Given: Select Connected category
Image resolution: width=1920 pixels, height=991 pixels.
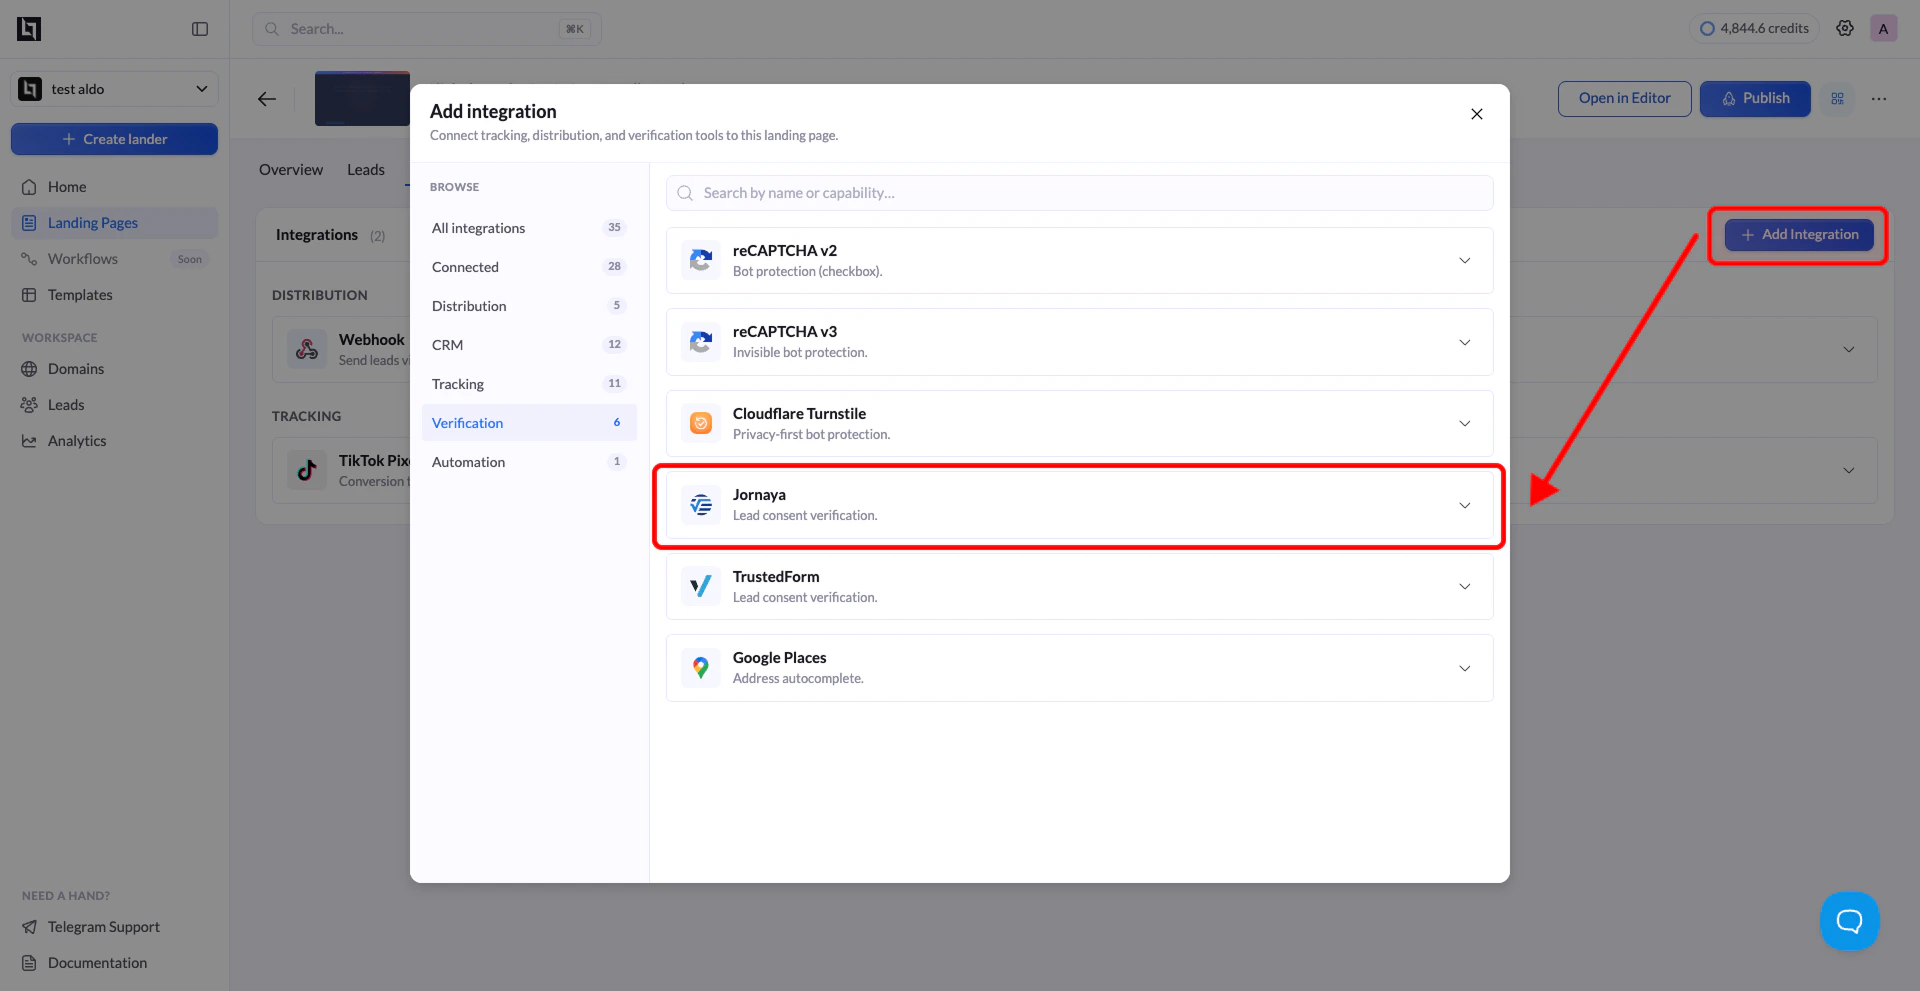Looking at the screenshot, I should click(529, 267).
